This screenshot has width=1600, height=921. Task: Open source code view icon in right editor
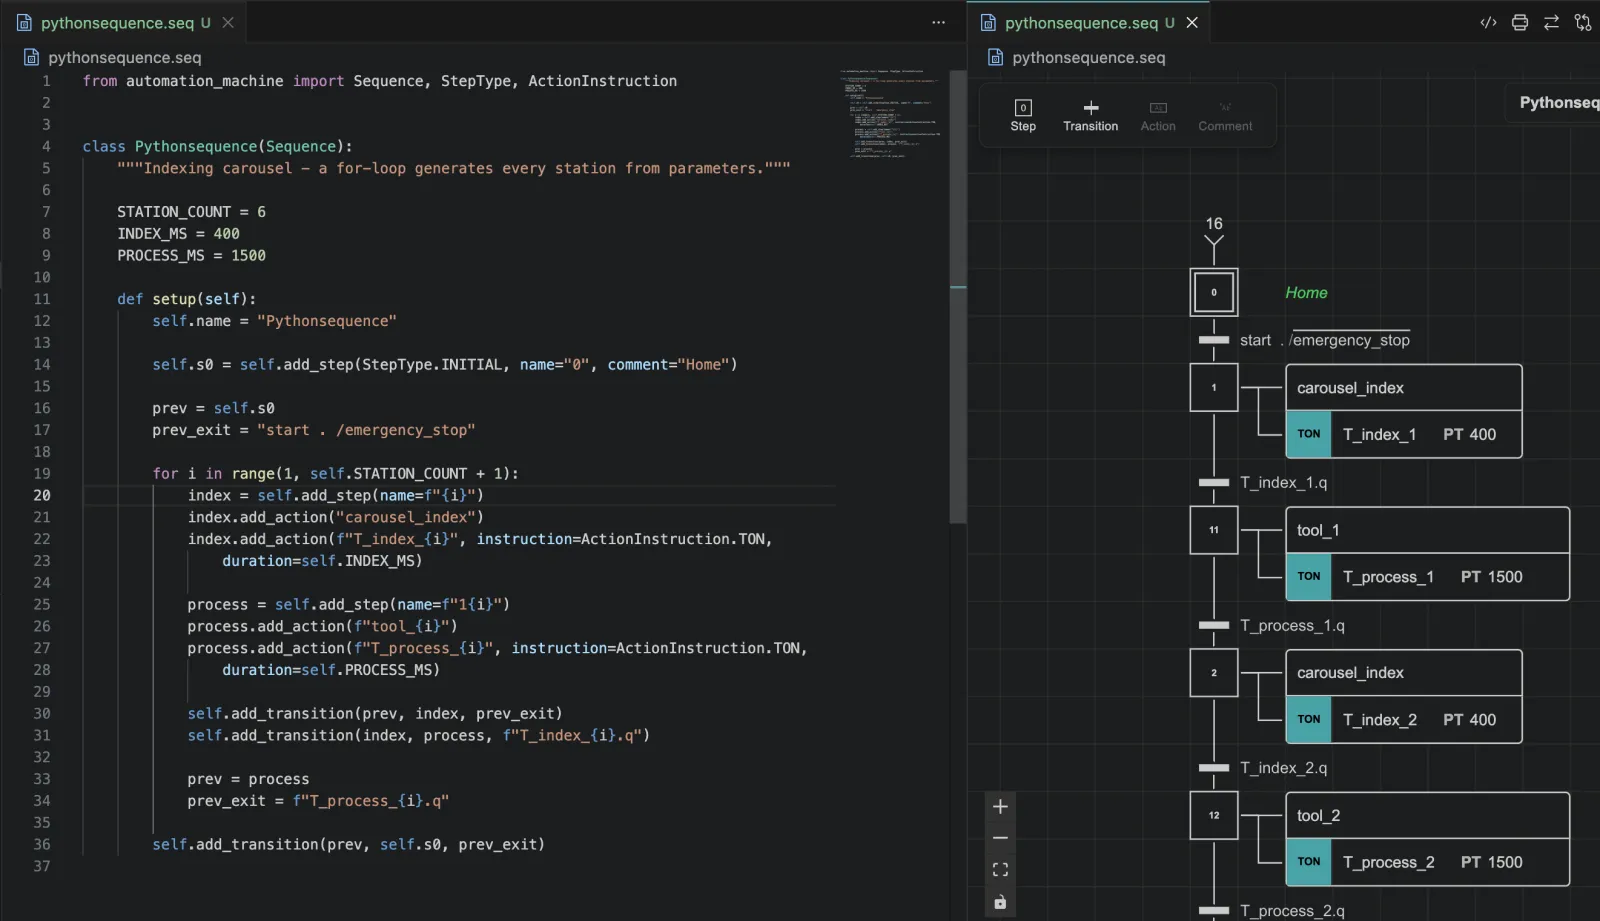pos(1488,22)
